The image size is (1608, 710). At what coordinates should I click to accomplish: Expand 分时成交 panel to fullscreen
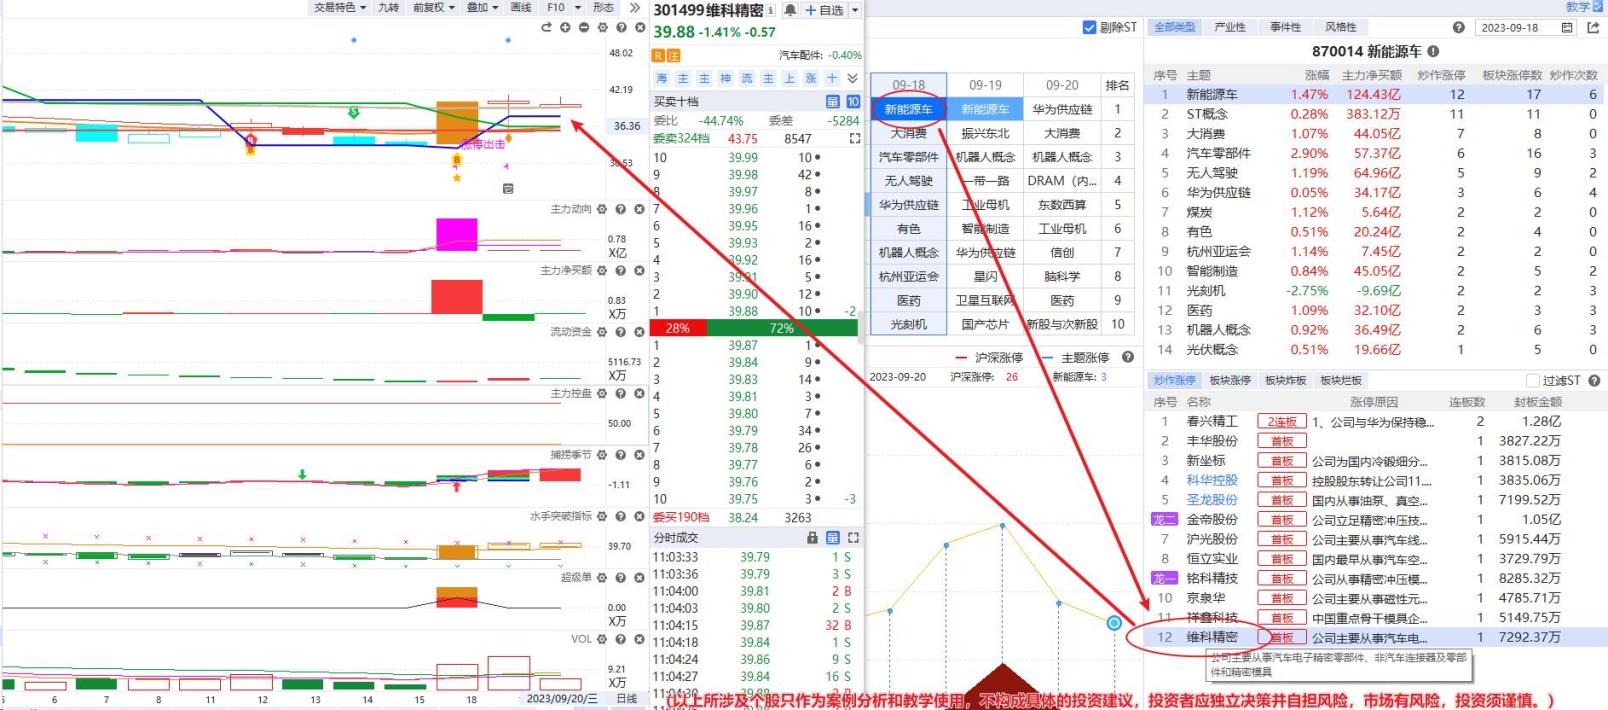(x=853, y=538)
